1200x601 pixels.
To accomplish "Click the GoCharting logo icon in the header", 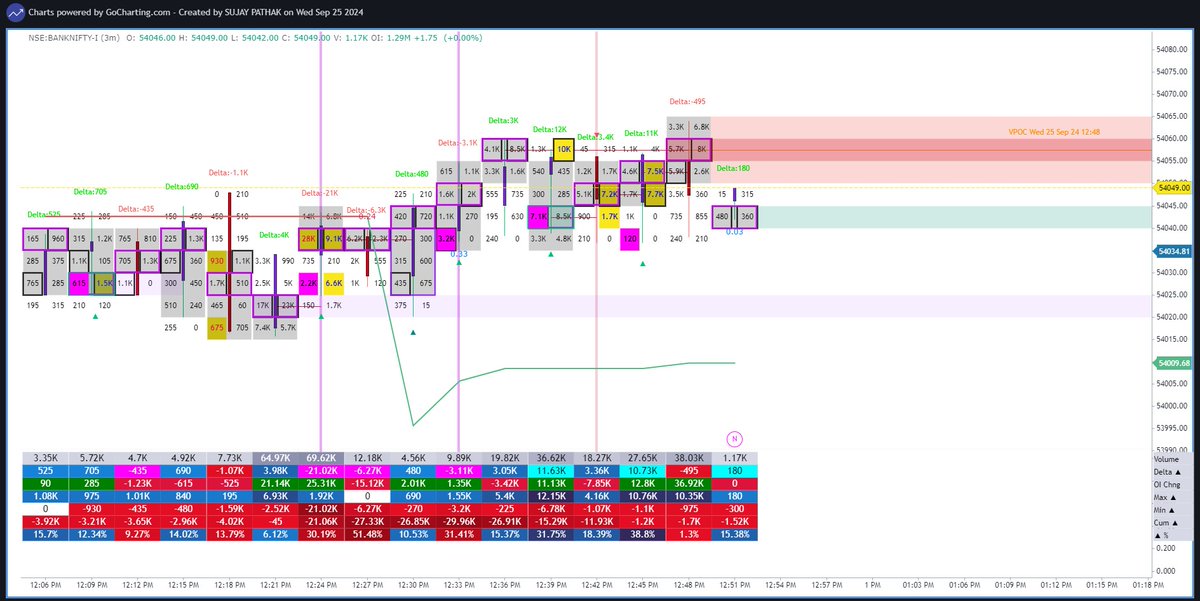I will point(14,11).
